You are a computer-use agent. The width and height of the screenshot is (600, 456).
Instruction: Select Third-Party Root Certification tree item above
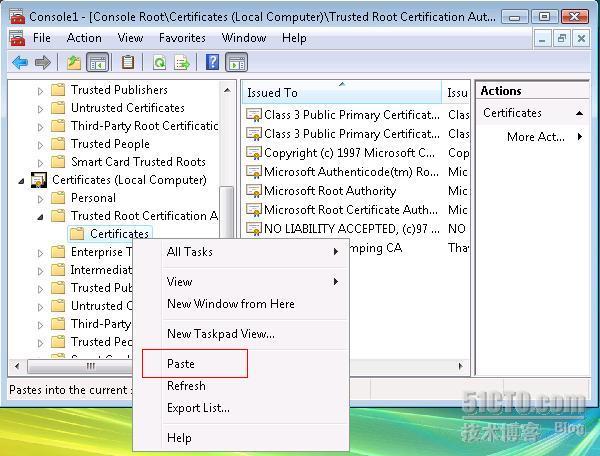(x=145, y=126)
